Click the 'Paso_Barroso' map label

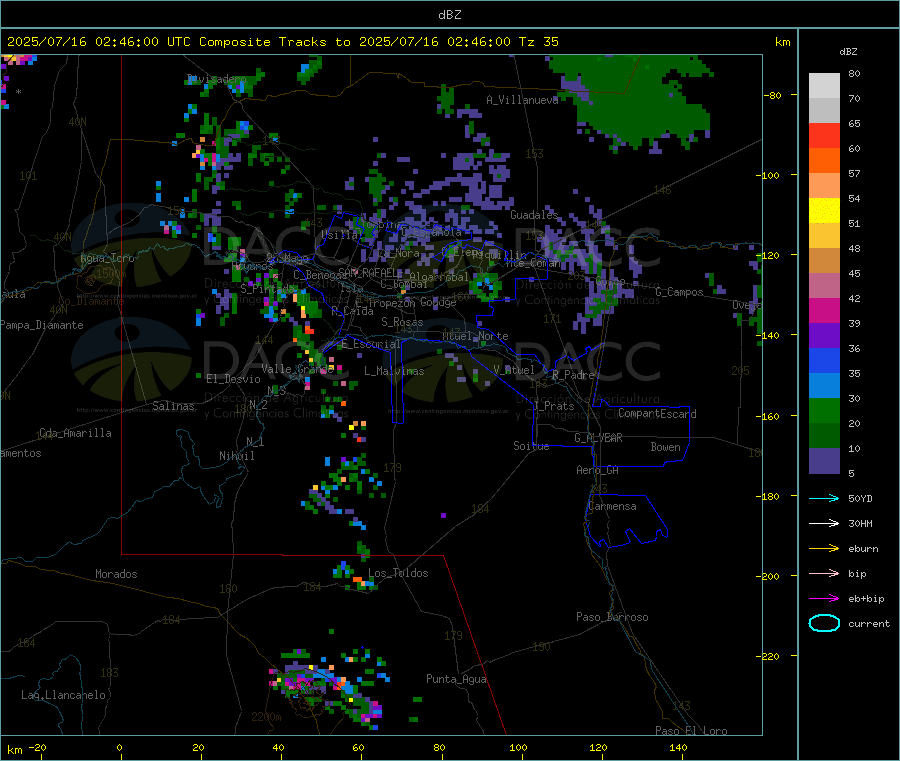[612, 617]
